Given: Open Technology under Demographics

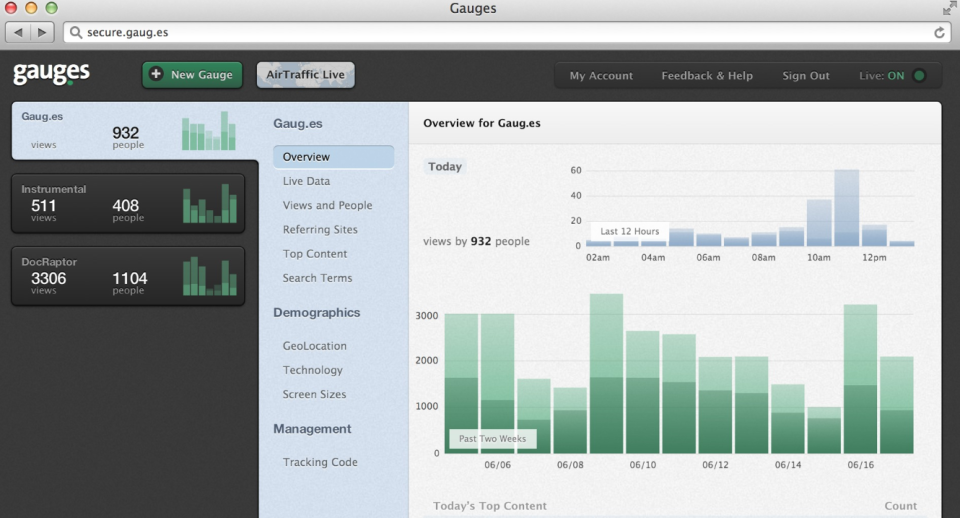Looking at the screenshot, I should (x=313, y=370).
